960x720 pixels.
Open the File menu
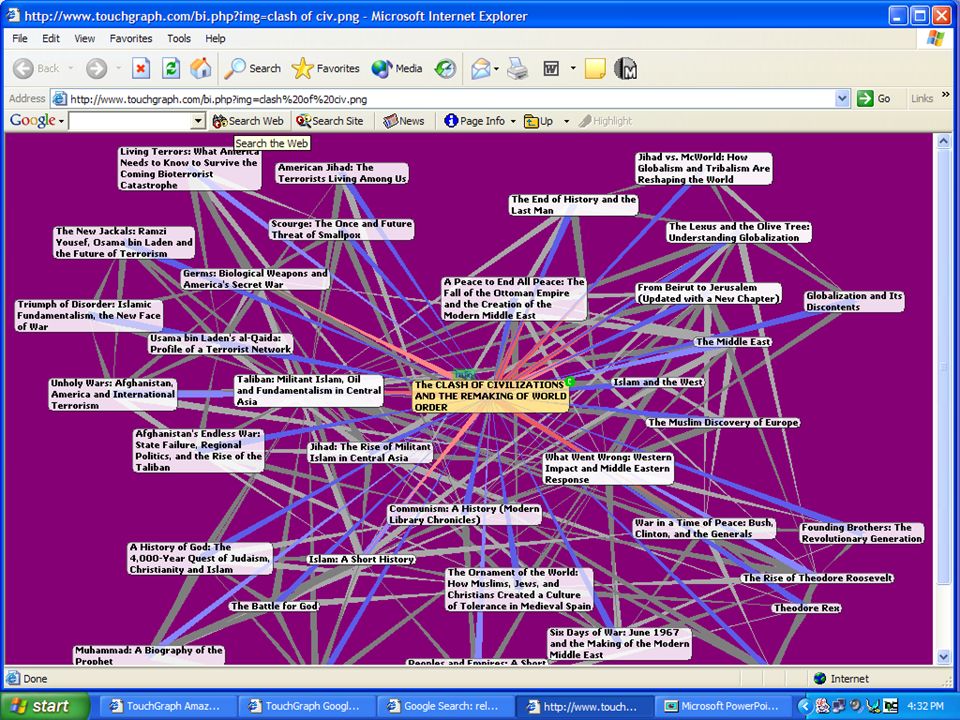[20, 39]
